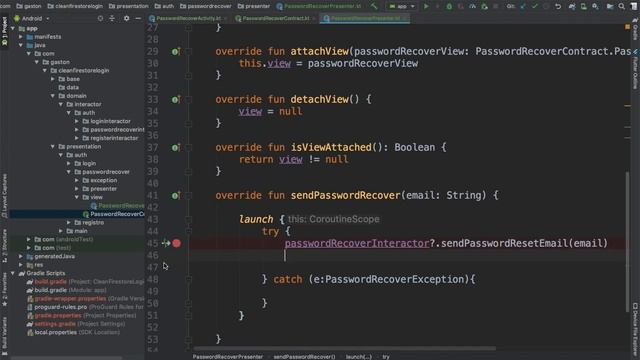Open the app run configuration dropdown
The width and height of the screenshot is (640, 360).
pos(402,6)
